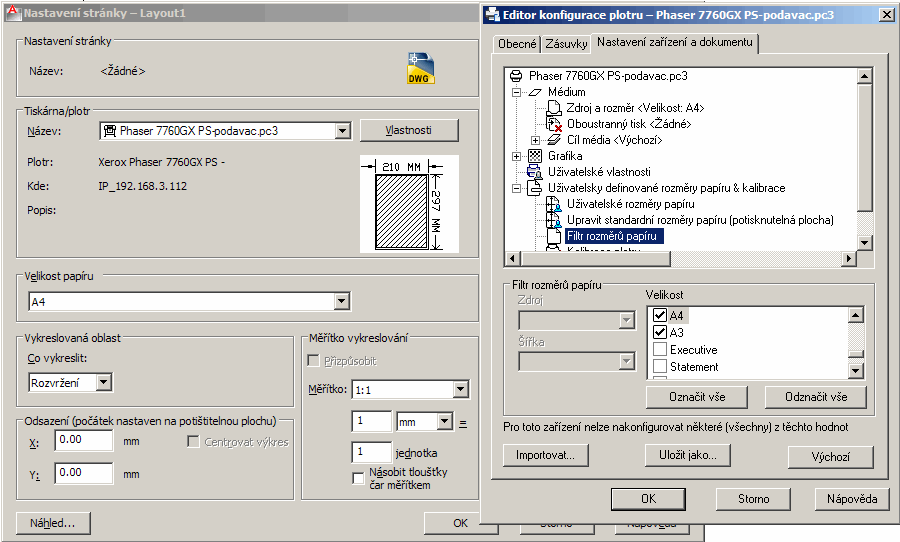Click the Uživatelské vlastnosti printer icon

click(x=535, y=172)
